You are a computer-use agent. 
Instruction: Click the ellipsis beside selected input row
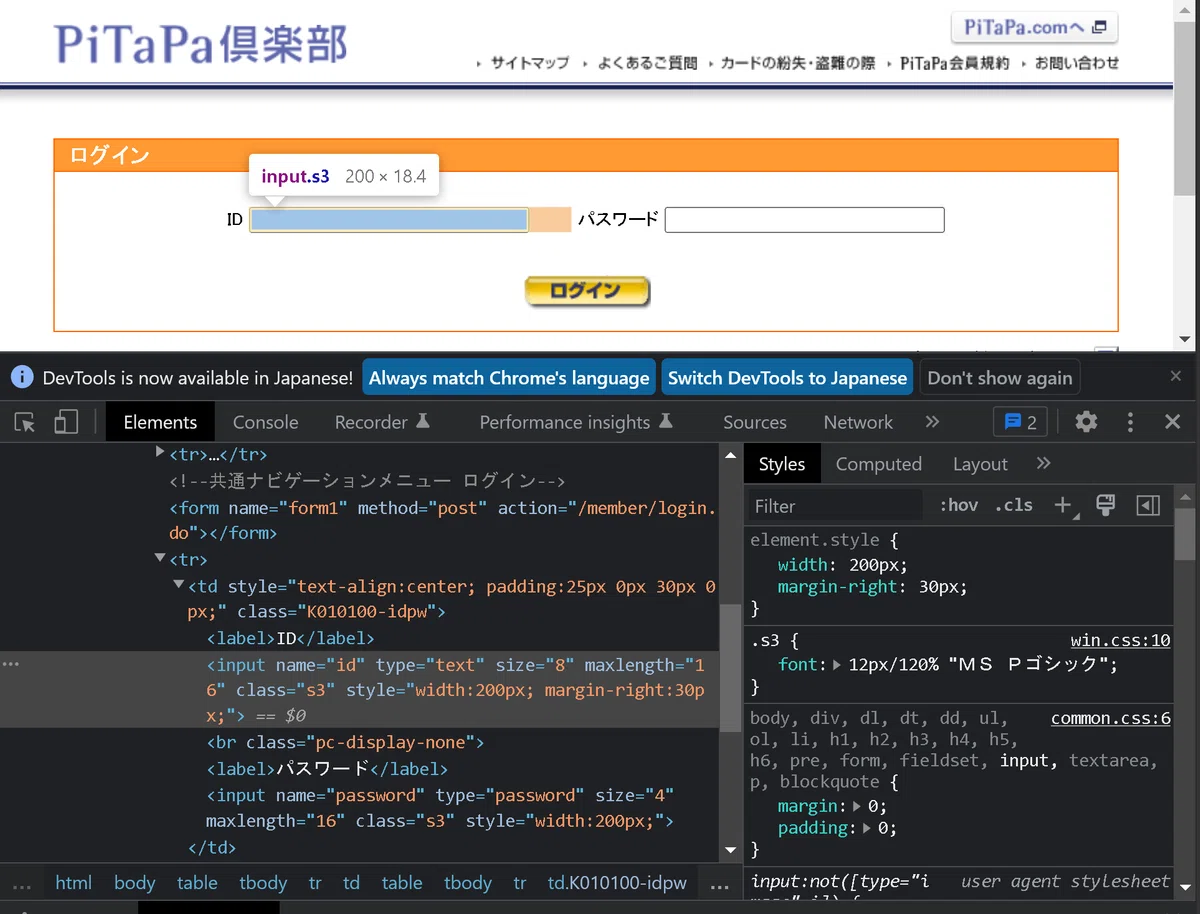(x=11, y=664)
